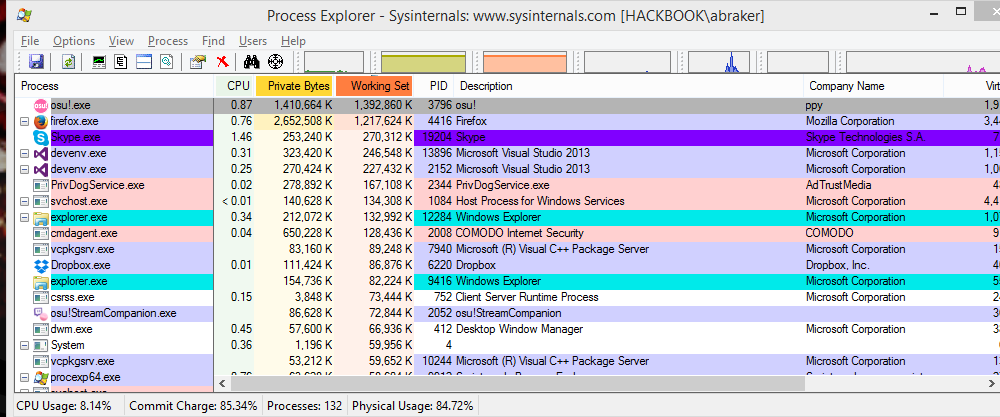Collapse the devenv.exe PID 2152 tree node
Screen dimensions: 1000x417
25,169
